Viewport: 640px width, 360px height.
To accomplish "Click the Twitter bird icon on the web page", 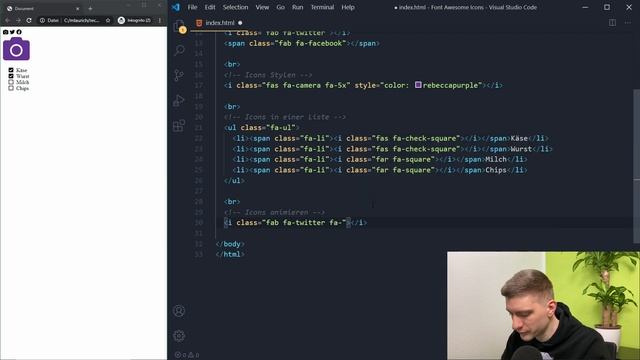I will pos(12,32).
